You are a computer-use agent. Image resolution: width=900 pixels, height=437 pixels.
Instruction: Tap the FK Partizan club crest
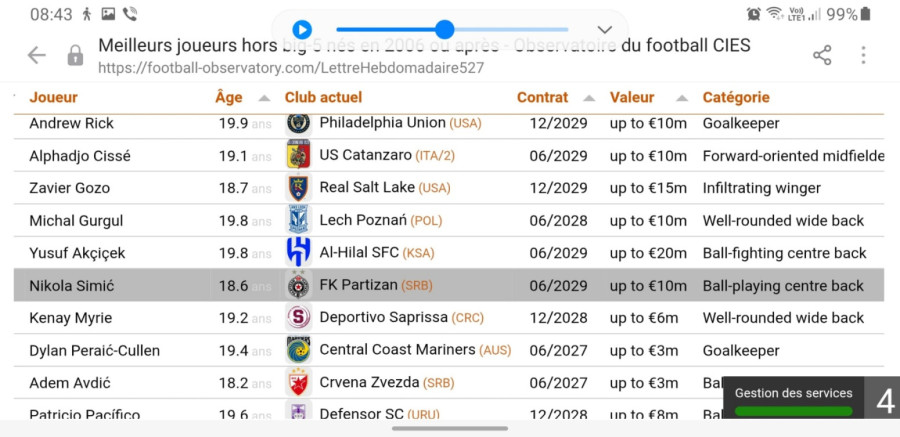pos(298,285)
